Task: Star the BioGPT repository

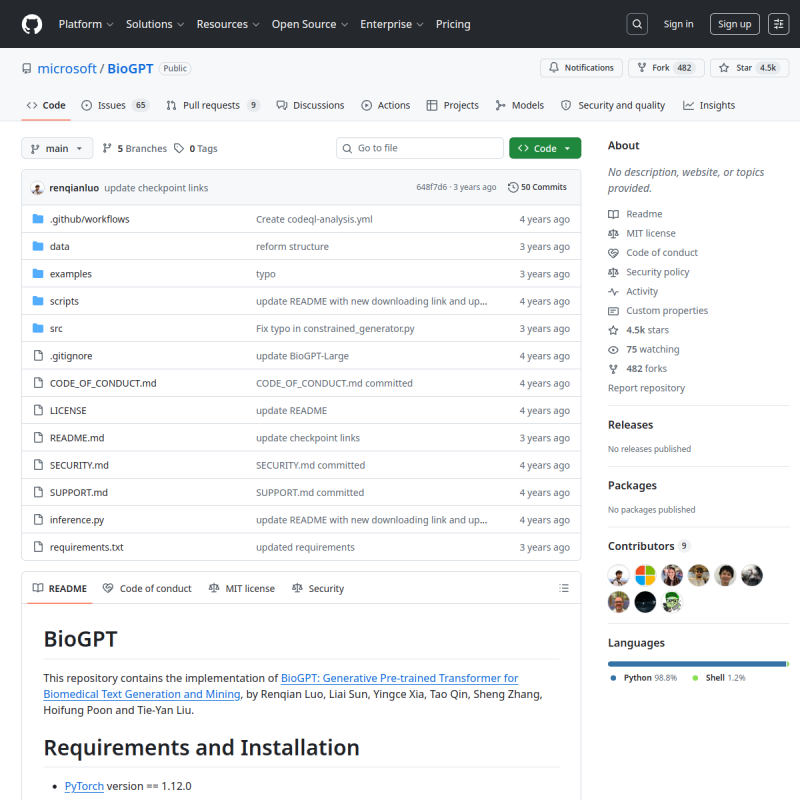Action: [749, 68]
